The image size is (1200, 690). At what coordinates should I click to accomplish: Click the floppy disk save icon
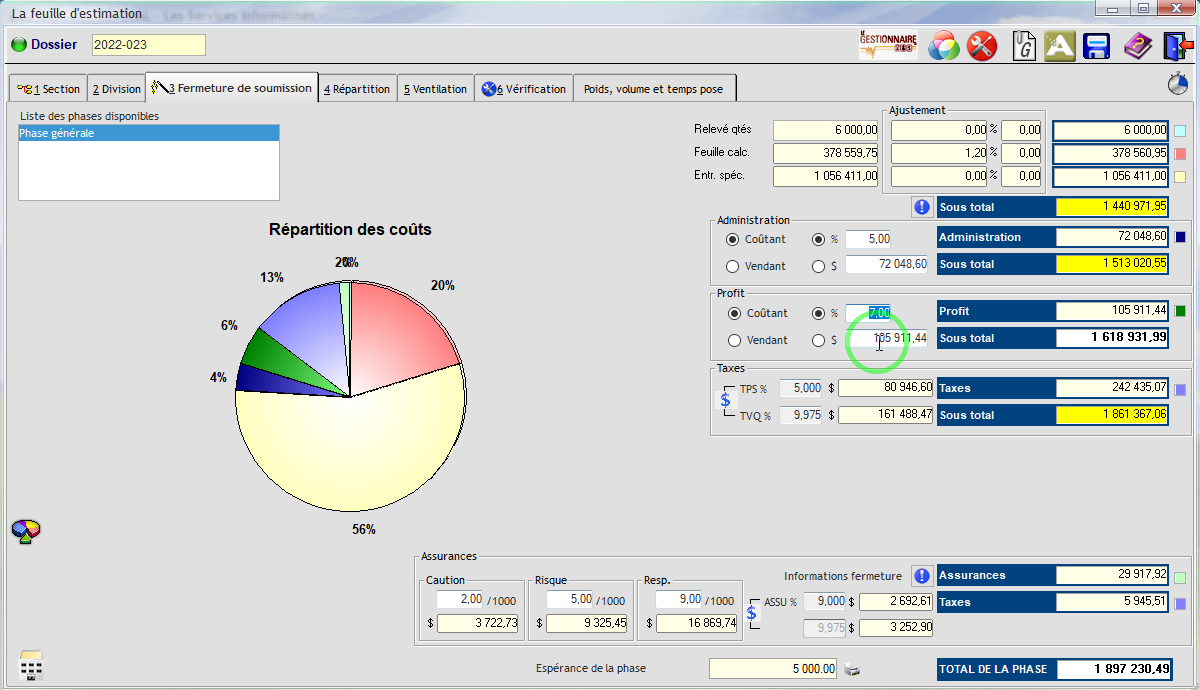coord(1098,46)
